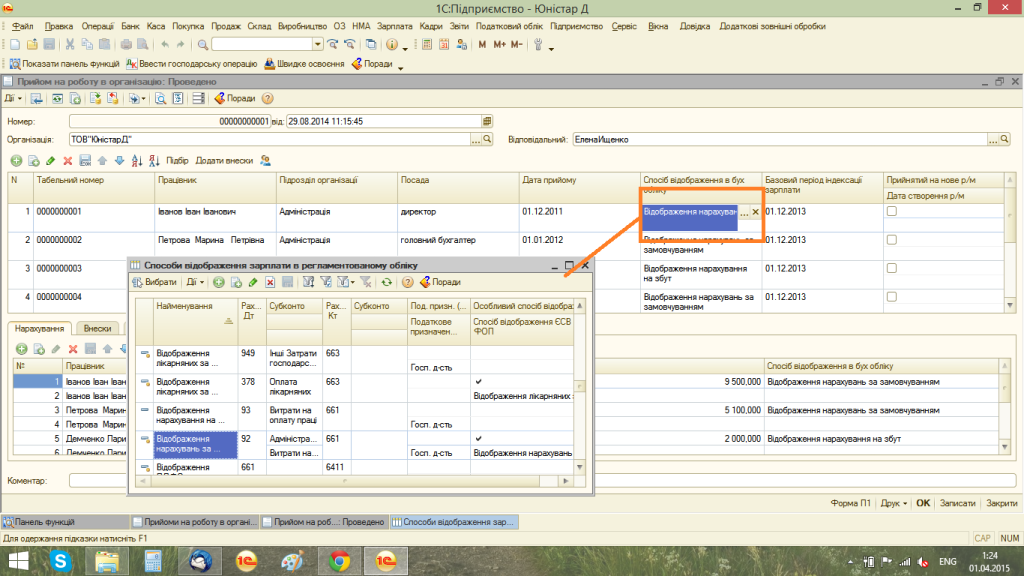Screen dimensions: 1024x576
Task: Click the M+ memory button in toolbar
Action: point(500,44)
